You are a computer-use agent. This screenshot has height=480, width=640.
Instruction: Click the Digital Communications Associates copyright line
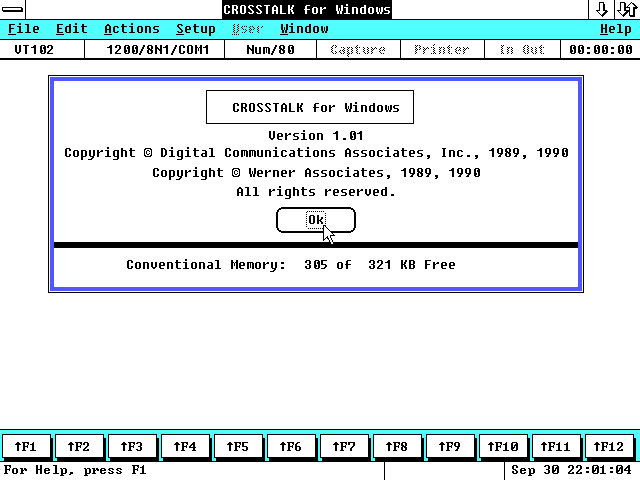(x=316, y=153)
